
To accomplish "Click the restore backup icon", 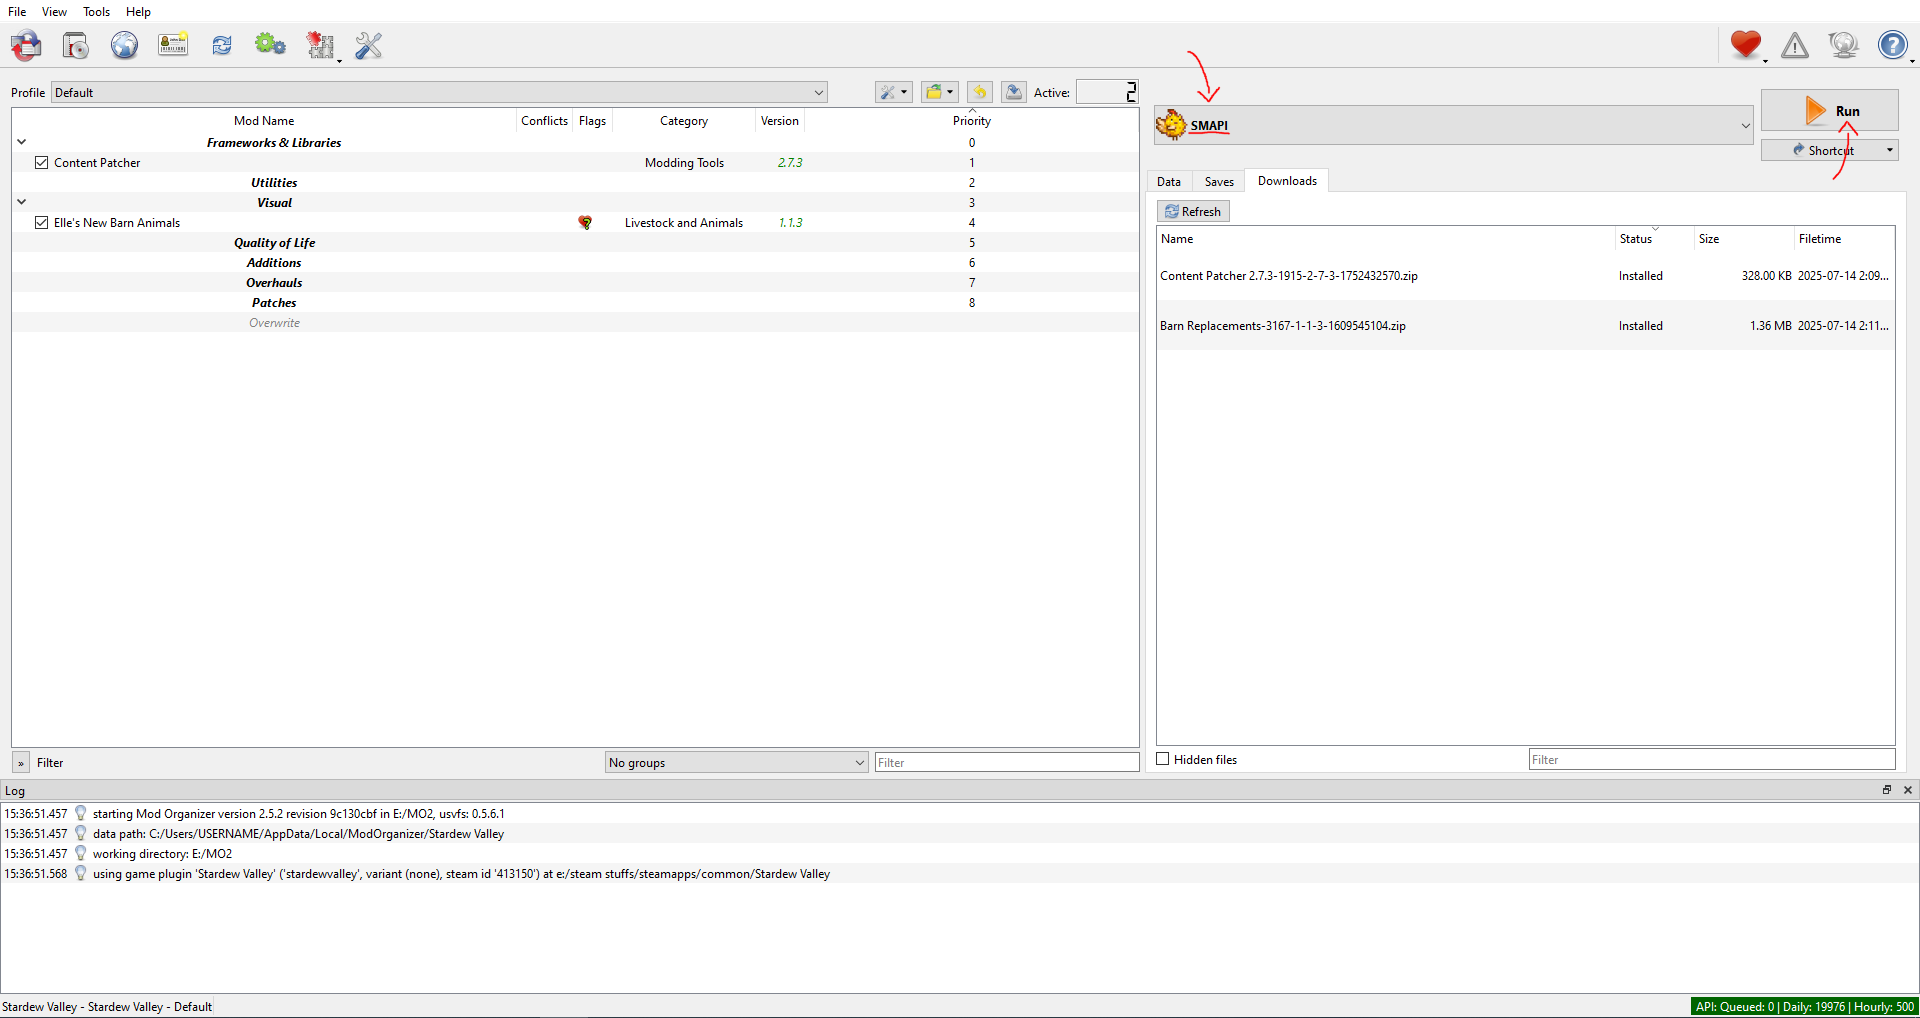I will (980, 92).
